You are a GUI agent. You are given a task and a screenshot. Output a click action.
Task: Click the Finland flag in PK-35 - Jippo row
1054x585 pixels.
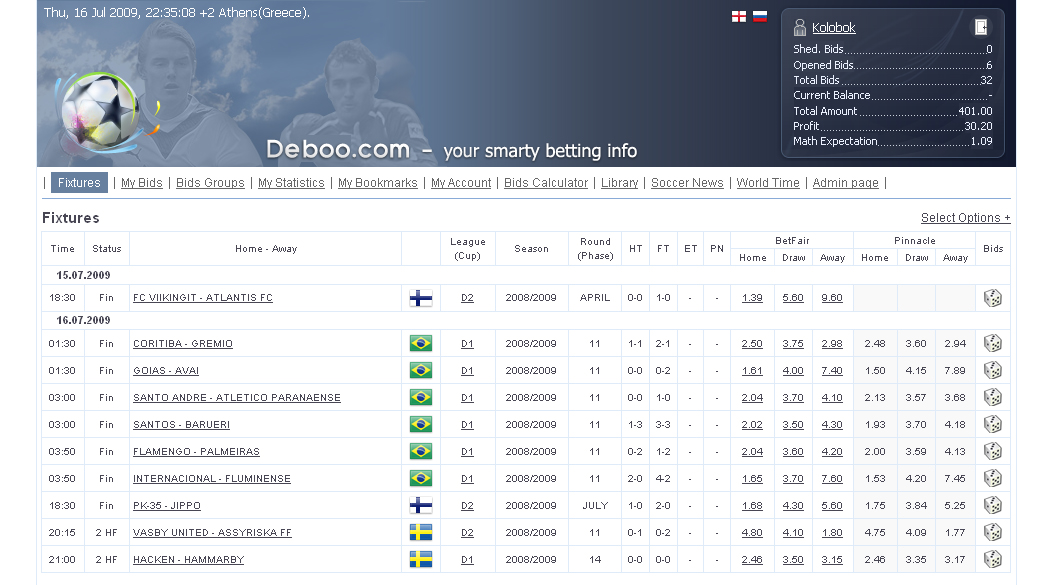tap(421, 505)
